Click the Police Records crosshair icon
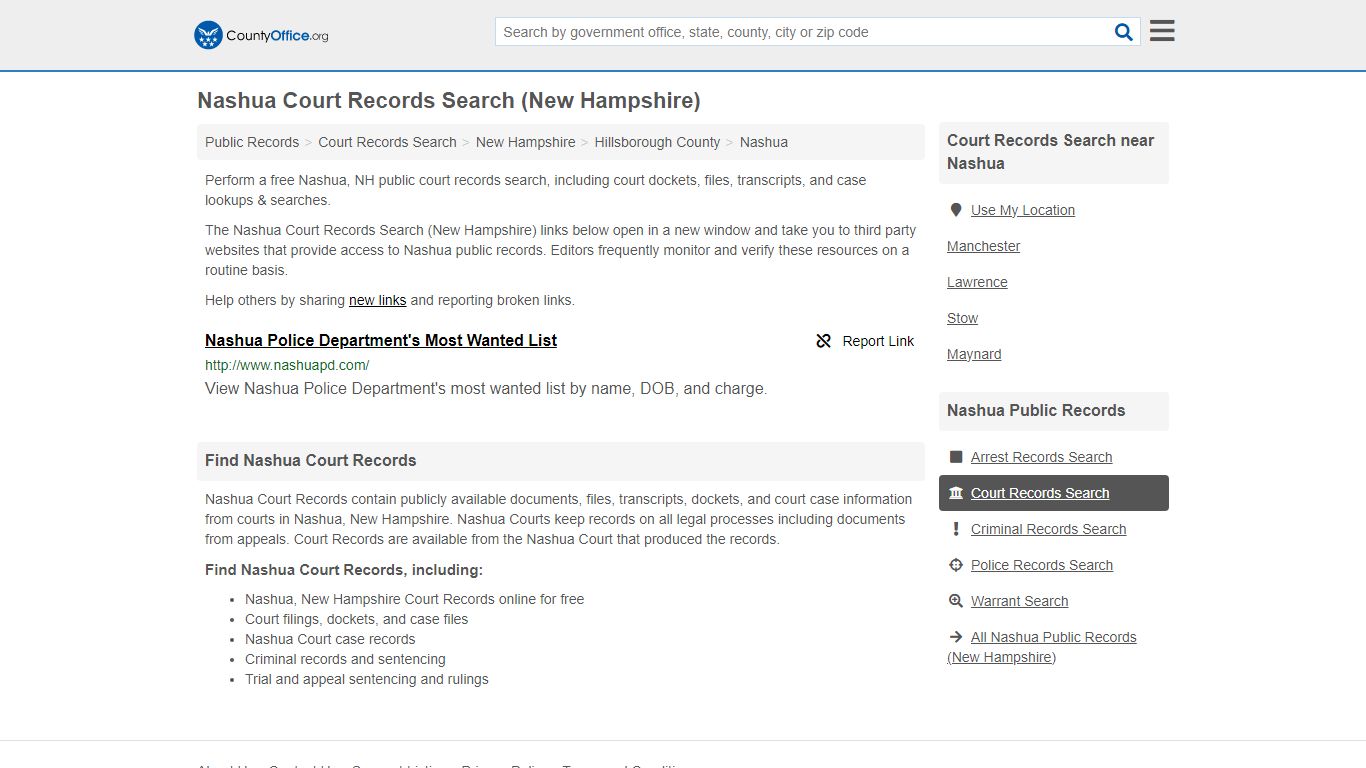1366x768 pixels. (956, 565)
